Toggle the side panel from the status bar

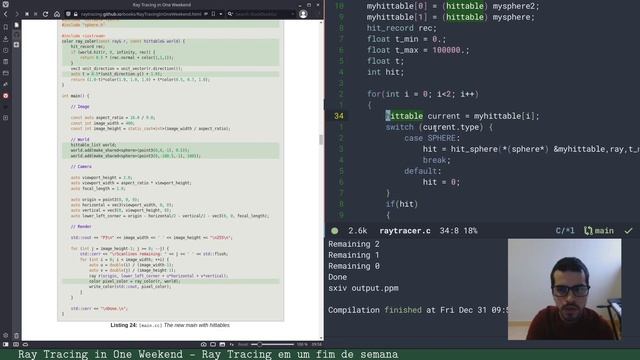(5, 344)
